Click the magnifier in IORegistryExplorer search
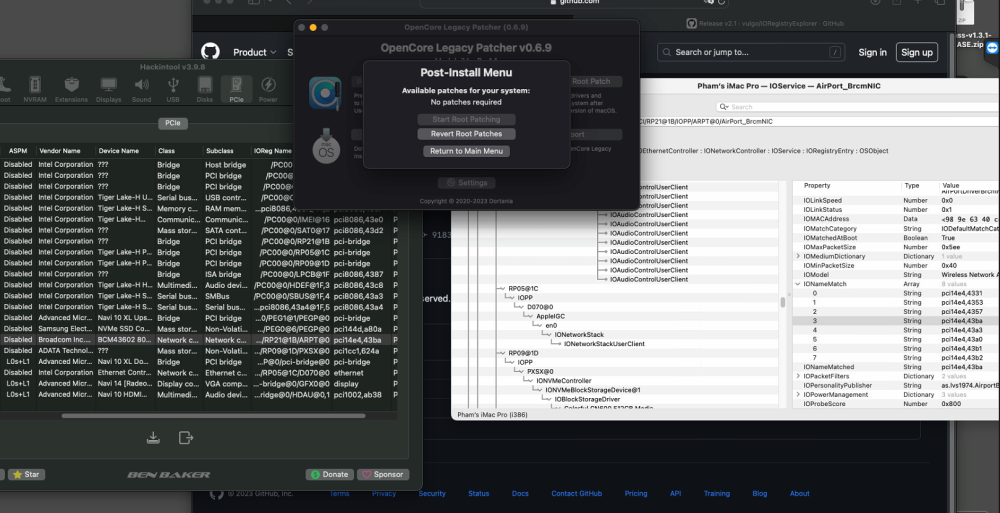The height and width of the screenshot is (513, 1000). click(x=724, y=107)
